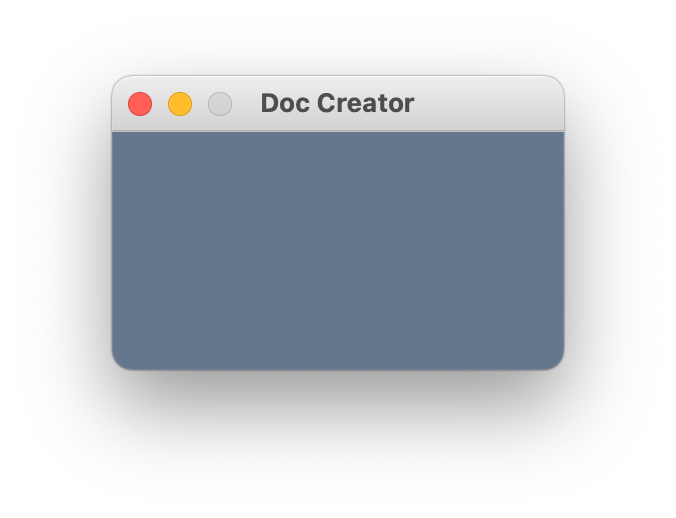Viewport: 676px width, 518px height.
Task: Activate the Doc Creator window body
Action: tap(338, 250)
